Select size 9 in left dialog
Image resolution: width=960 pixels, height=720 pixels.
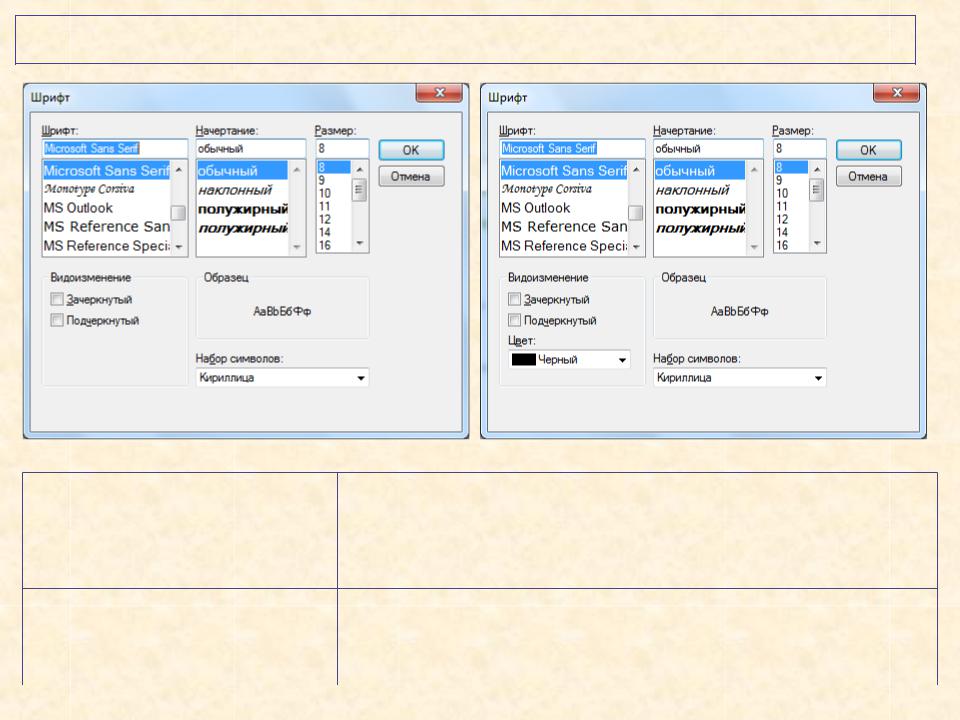pos(334,181)
